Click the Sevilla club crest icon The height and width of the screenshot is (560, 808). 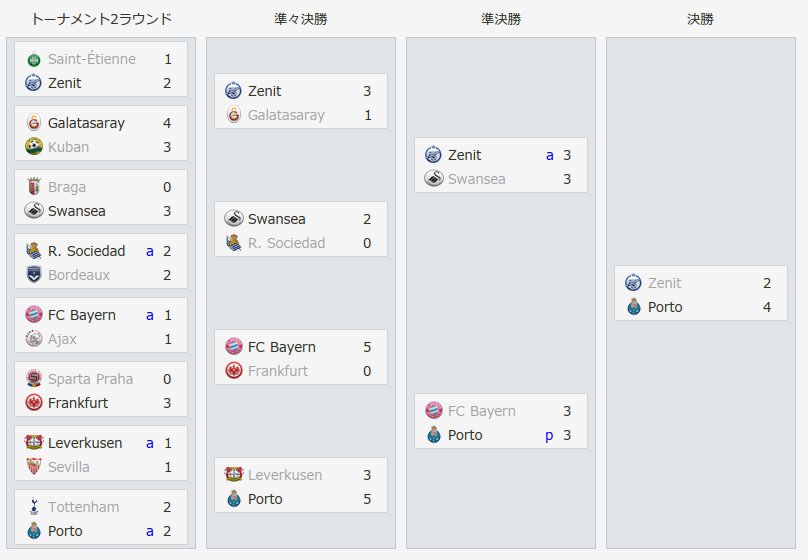tap(33, 466)
